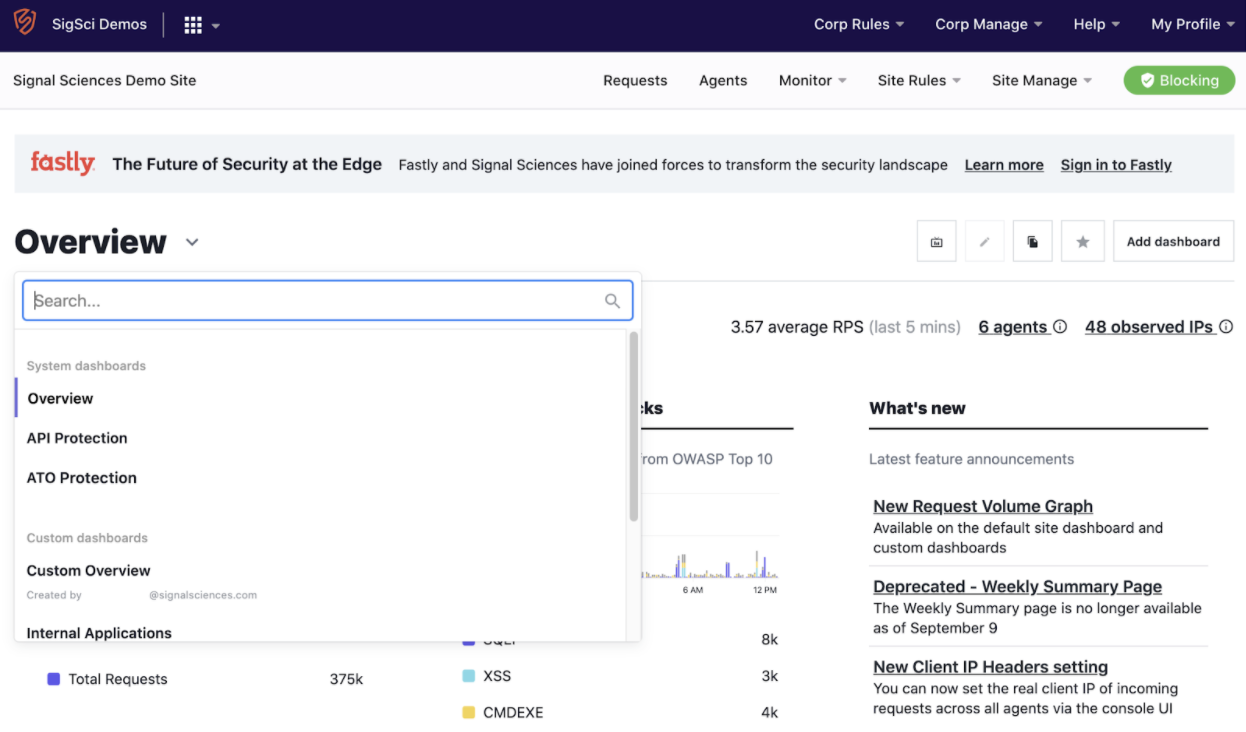Viewport: 1246px width, 732px height.
Task: Expand the Monitor menu
Action: [813, 81]
